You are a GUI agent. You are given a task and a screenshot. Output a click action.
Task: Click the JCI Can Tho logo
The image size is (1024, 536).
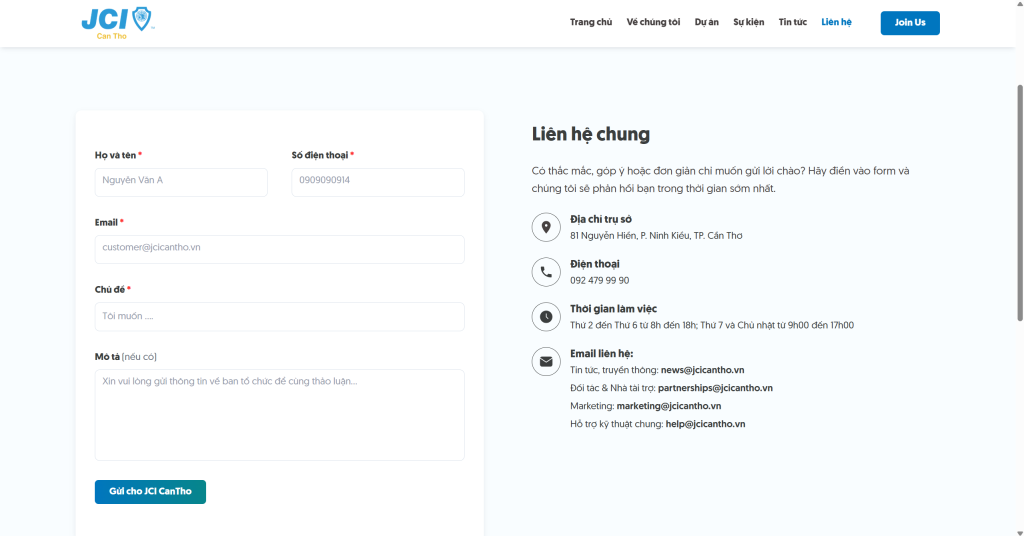pyautogui.click(x=117, y=22)
